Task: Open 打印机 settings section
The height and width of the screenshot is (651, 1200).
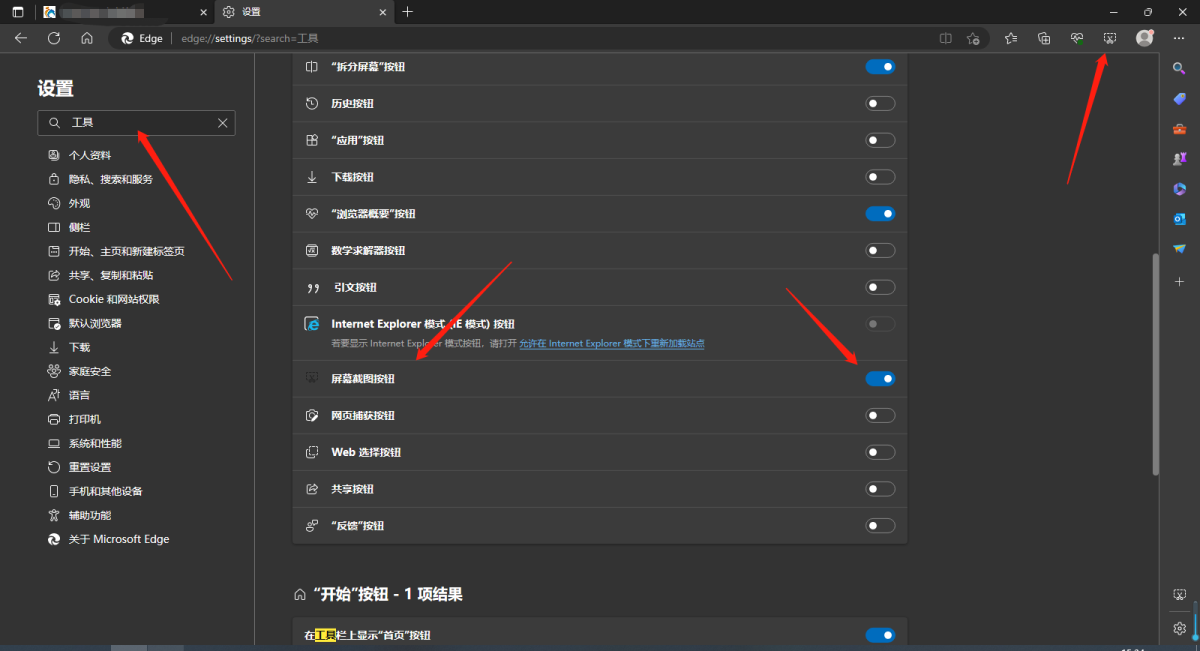Action: coord(74,419)
